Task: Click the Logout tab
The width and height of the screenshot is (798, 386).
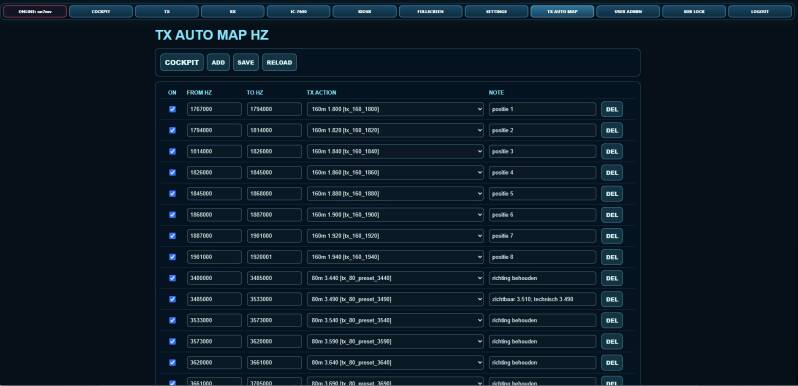Action: point(760,12)
